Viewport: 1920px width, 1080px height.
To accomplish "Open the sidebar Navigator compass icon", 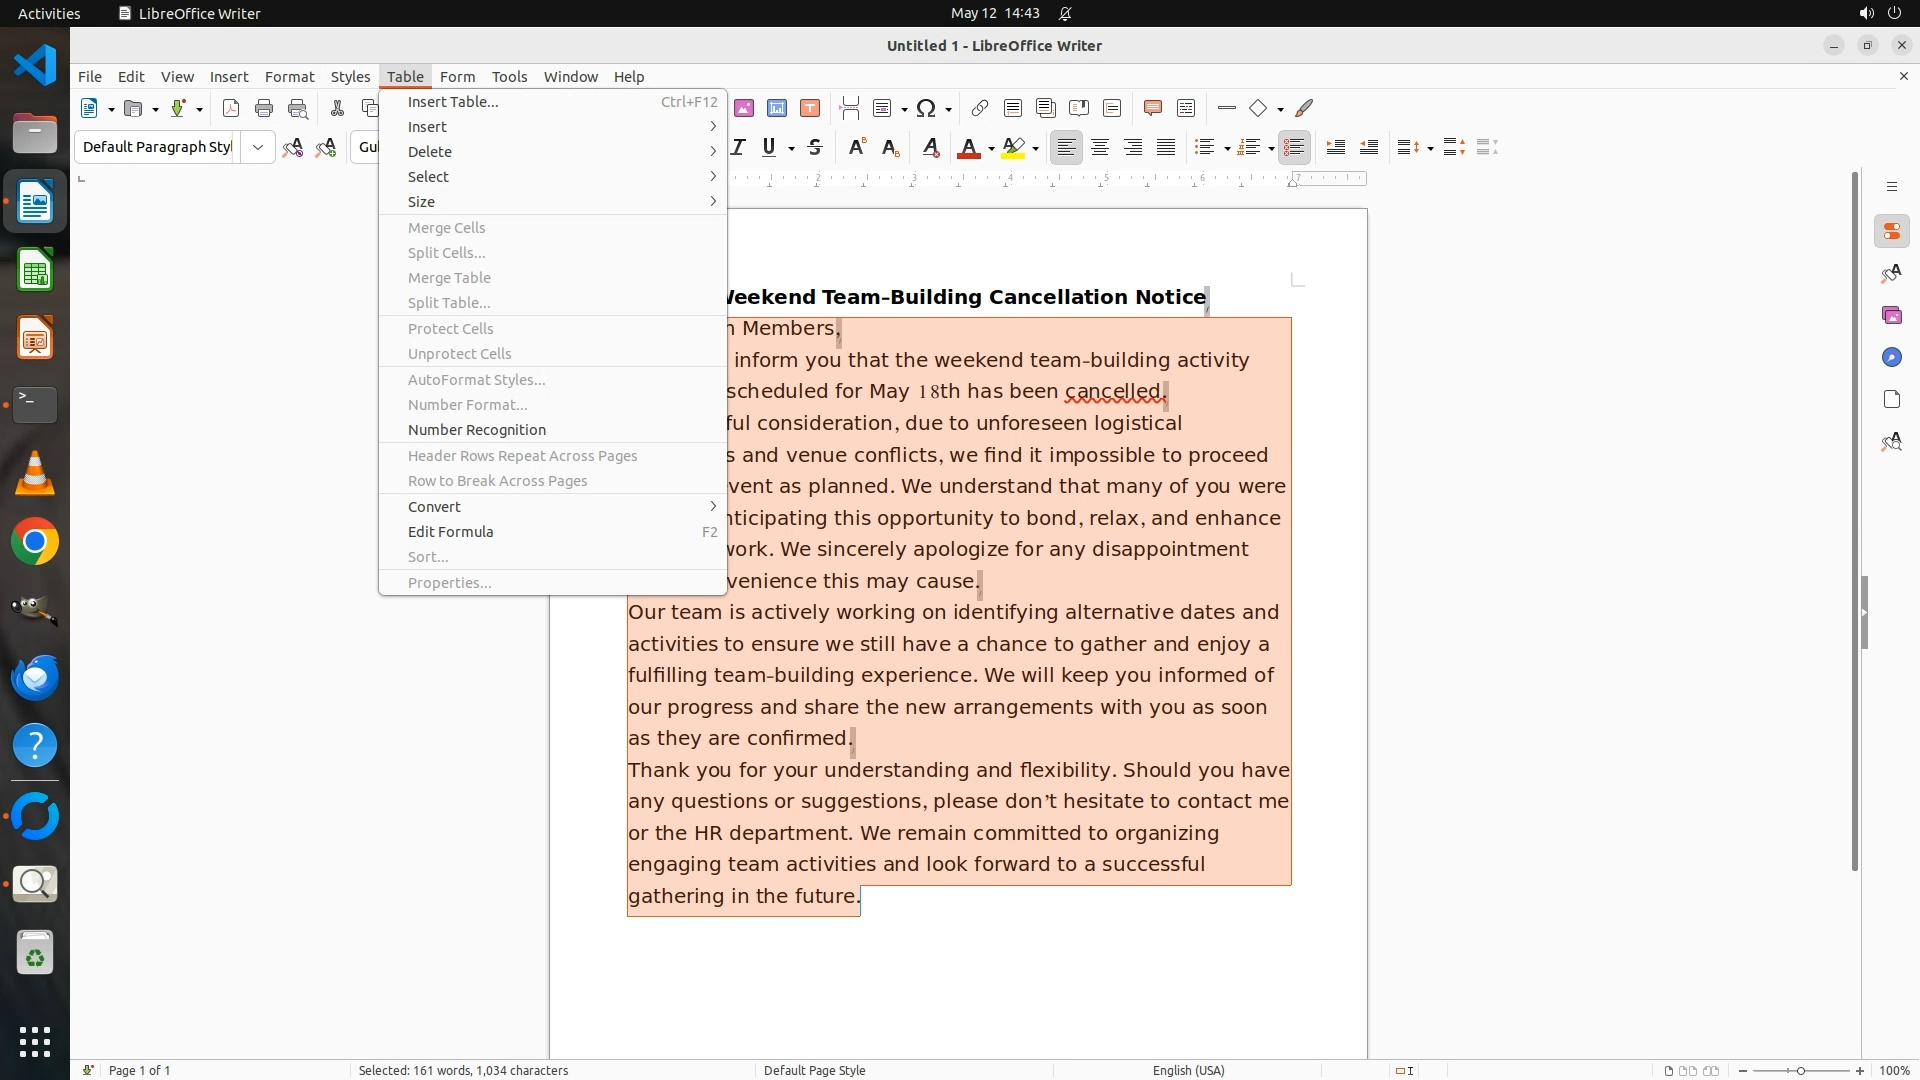I will 1891,357.
